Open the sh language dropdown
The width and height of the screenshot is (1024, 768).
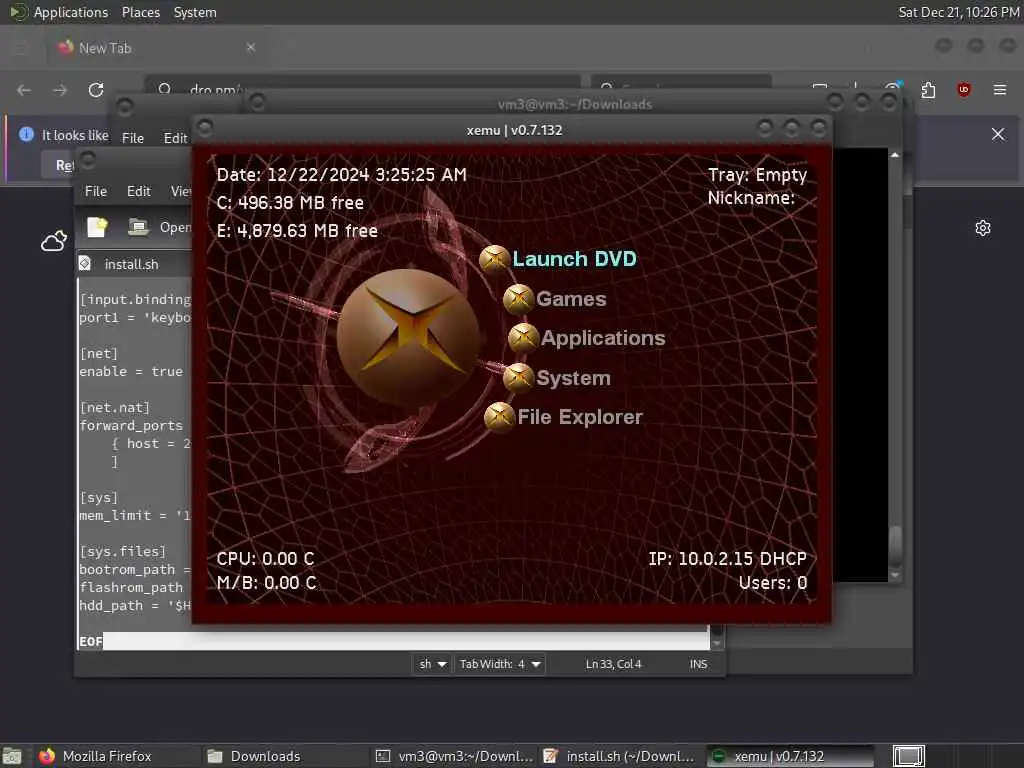(x=432, y=664)
